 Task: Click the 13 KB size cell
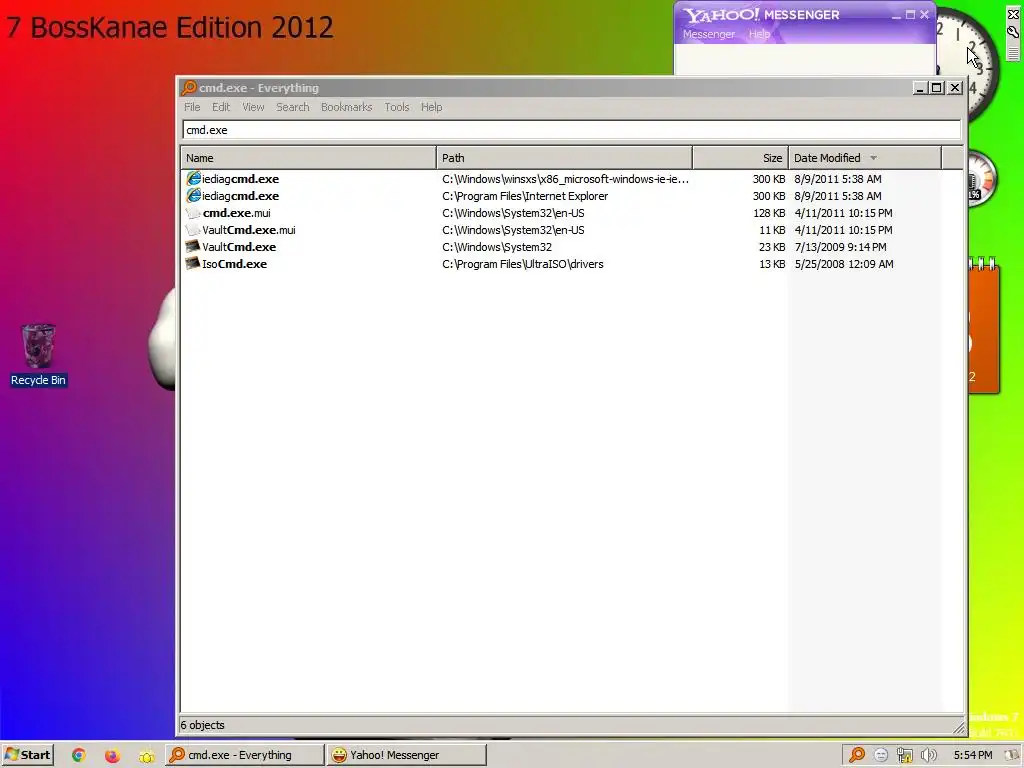[772, 264]
